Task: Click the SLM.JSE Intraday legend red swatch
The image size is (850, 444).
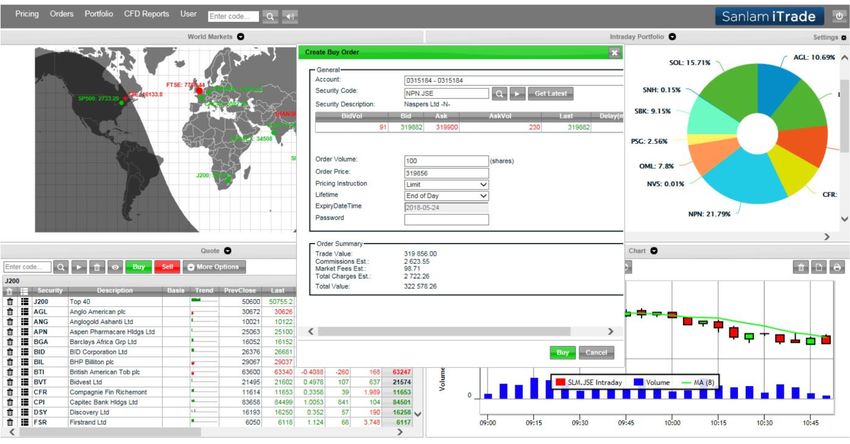Action: tap(561, 382)
